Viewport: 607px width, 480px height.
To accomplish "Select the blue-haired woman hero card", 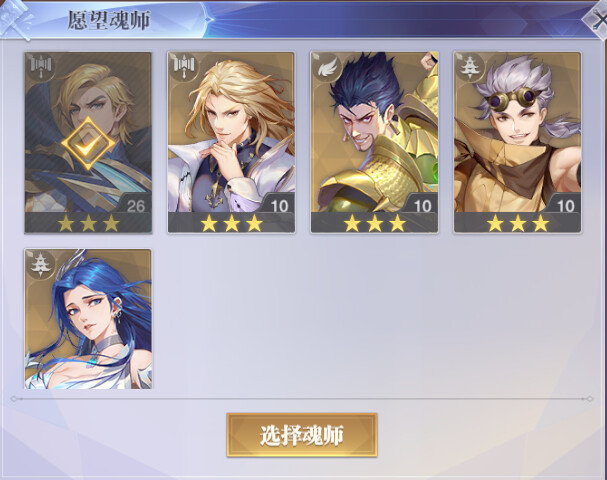I will click(88, 319).
